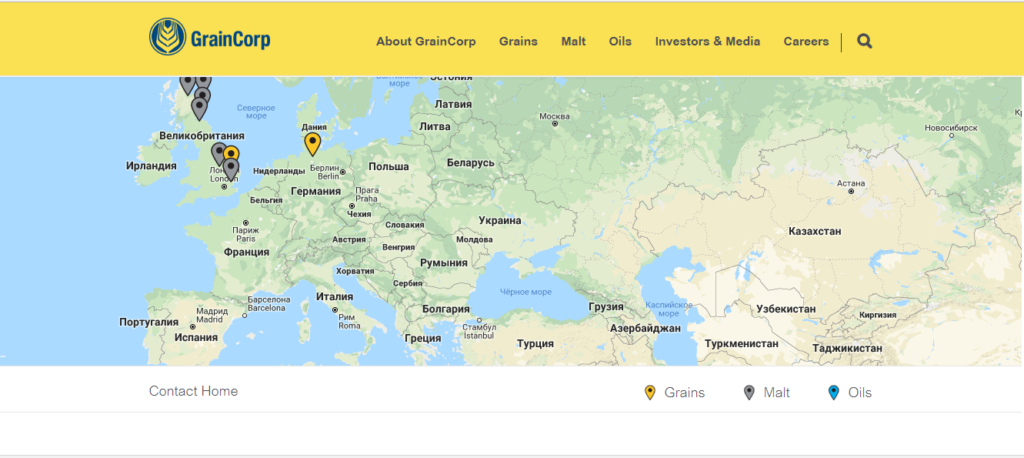Click the Испания label on the map
Image resolution: width=1024 pixels, height=458 pixels.
click(x=196, y=338)
